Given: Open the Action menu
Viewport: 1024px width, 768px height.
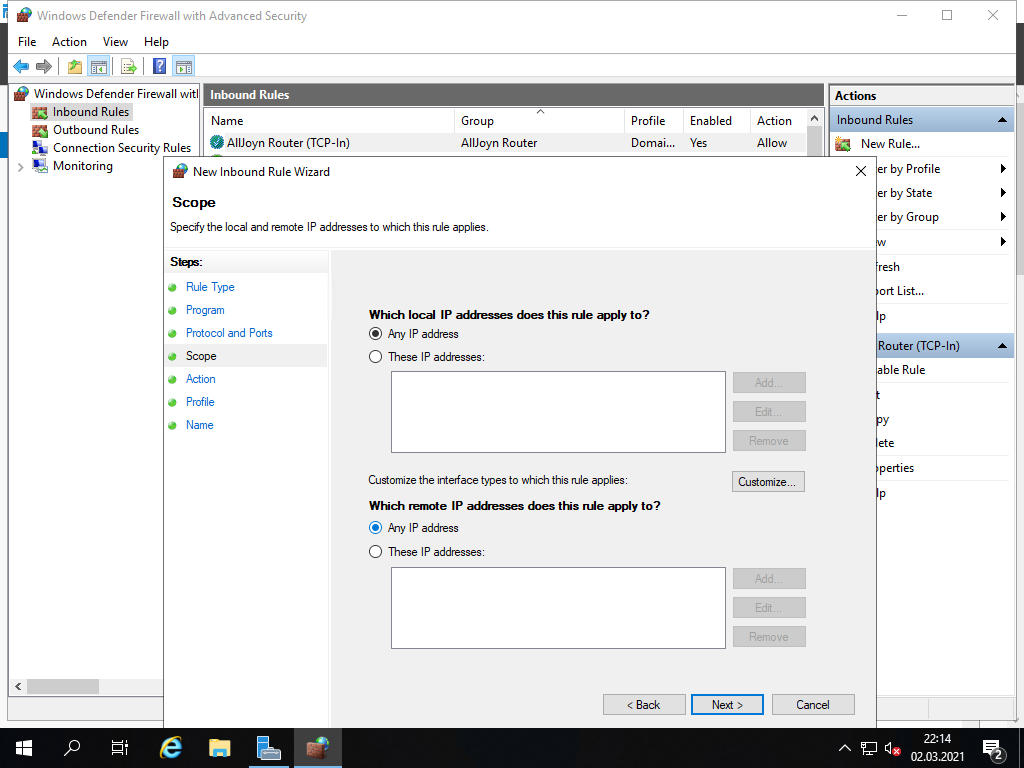Looking at the screenshot, I should [x=69, y=42].
